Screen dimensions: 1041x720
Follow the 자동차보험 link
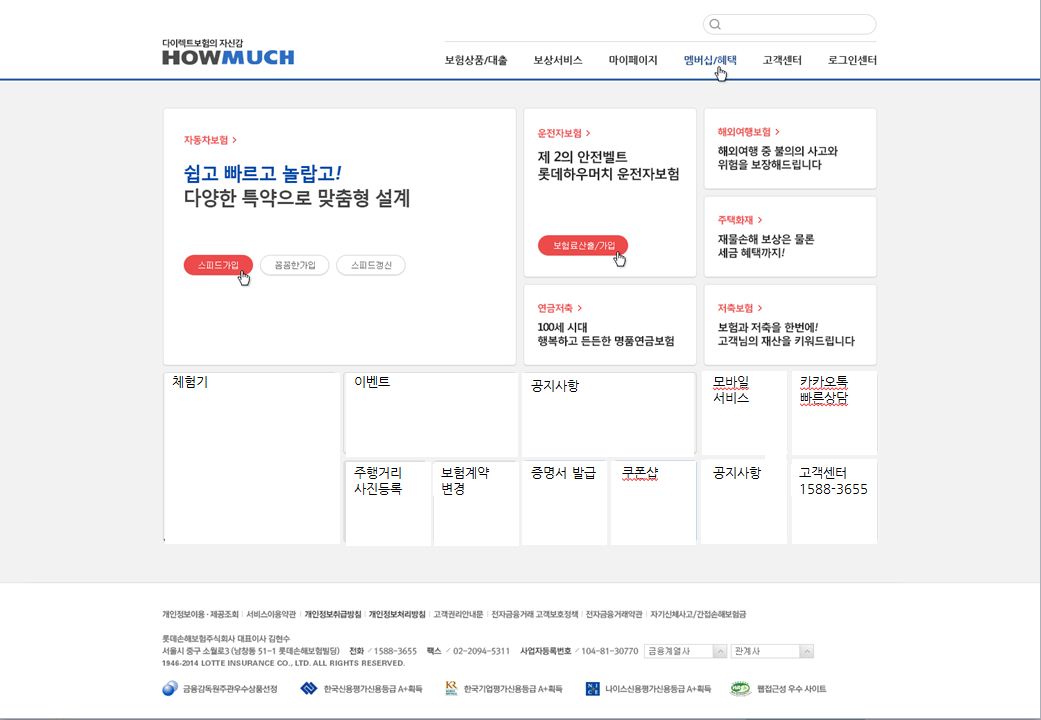(210, 140)
